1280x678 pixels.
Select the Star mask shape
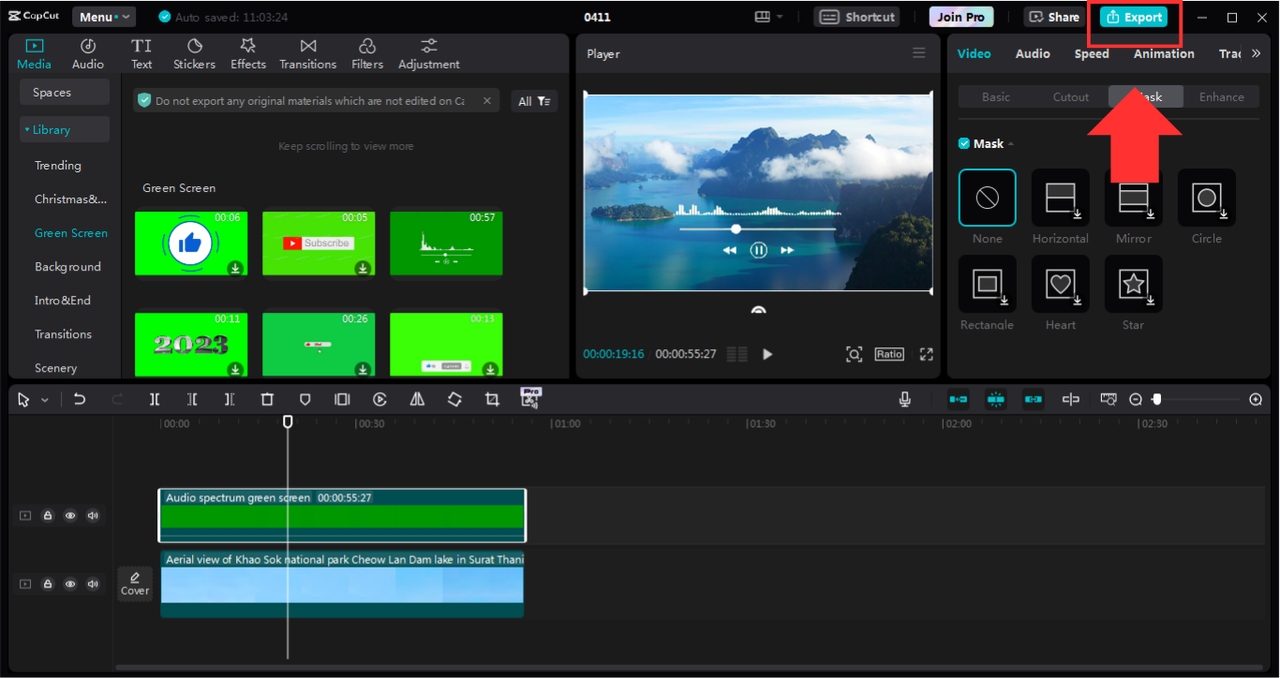[1134, 284]
